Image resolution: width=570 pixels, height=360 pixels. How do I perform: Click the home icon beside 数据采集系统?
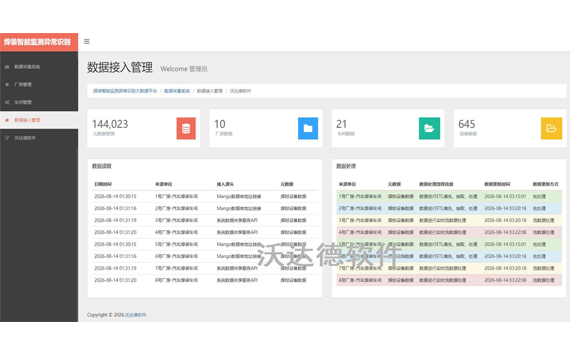(x=7, y=67)
